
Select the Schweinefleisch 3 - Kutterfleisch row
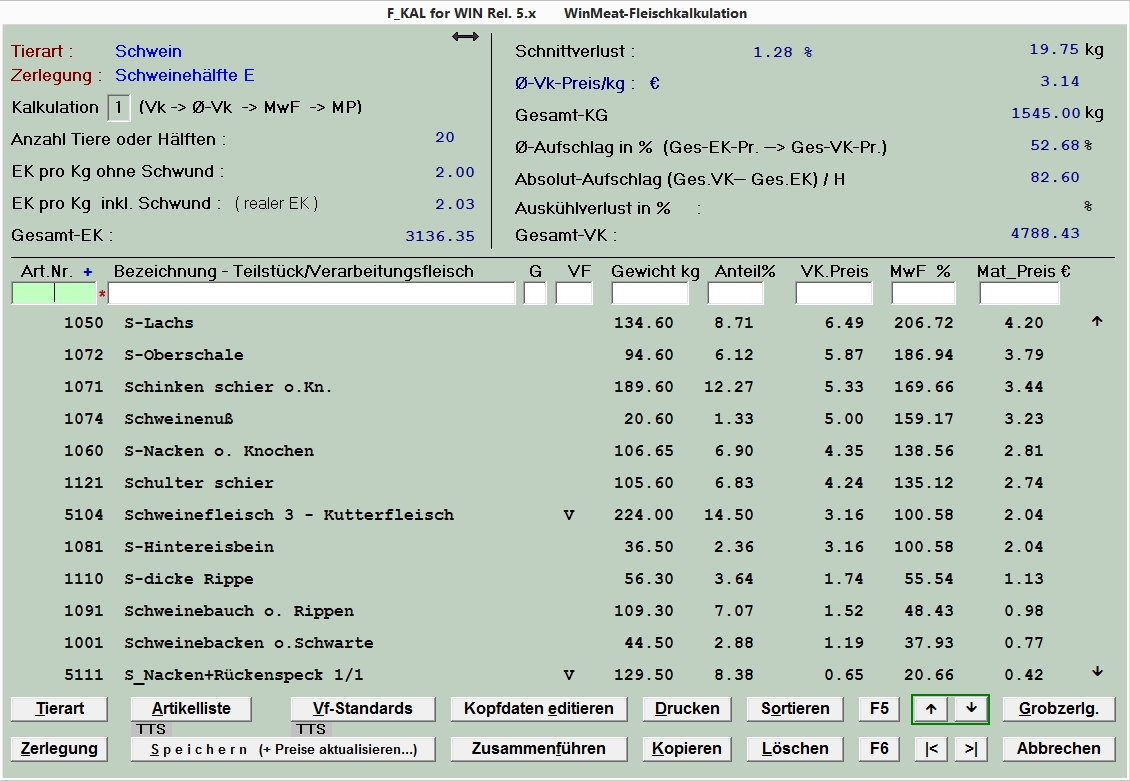coord(289,515)
